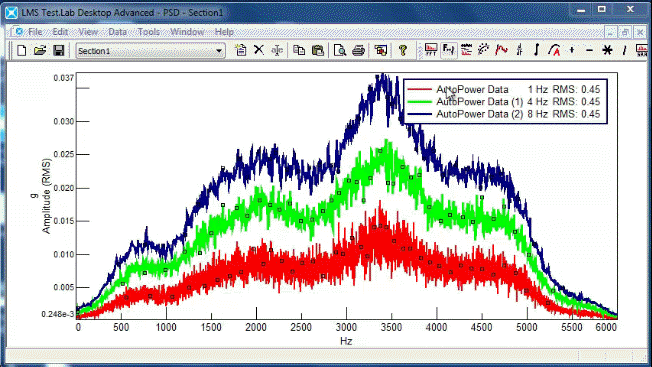Click the minus (subtract) operator icon
652x367 pixels.
pyautogui.click(x=589, y=50)
